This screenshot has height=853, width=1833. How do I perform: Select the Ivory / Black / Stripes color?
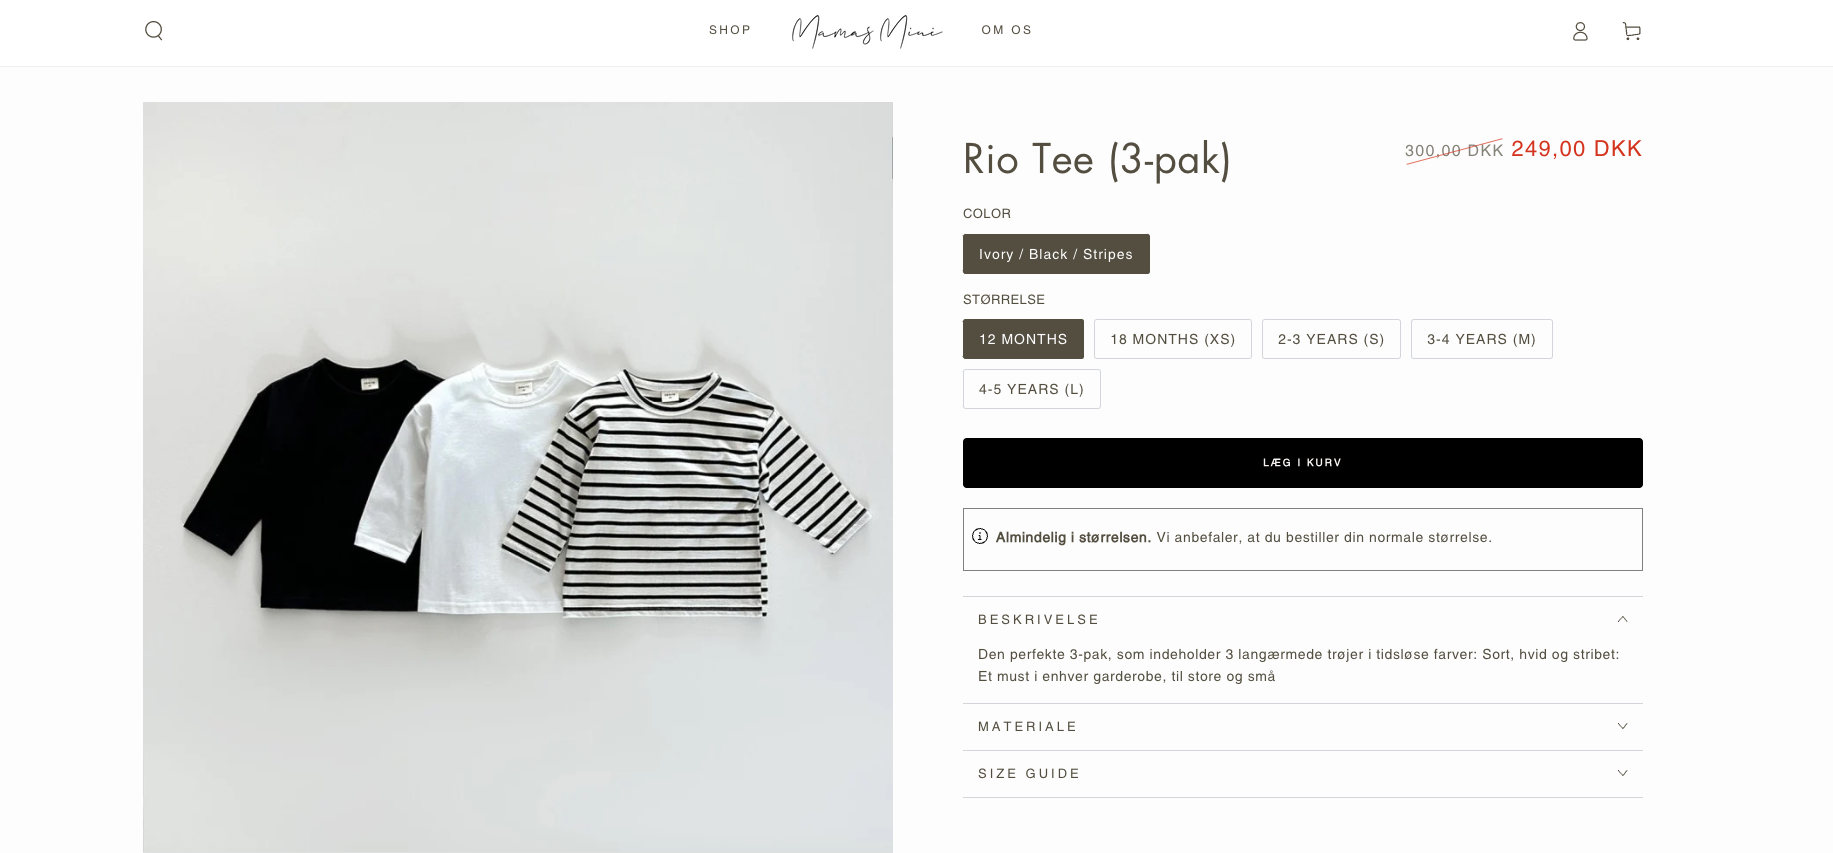pos(1056,254)
